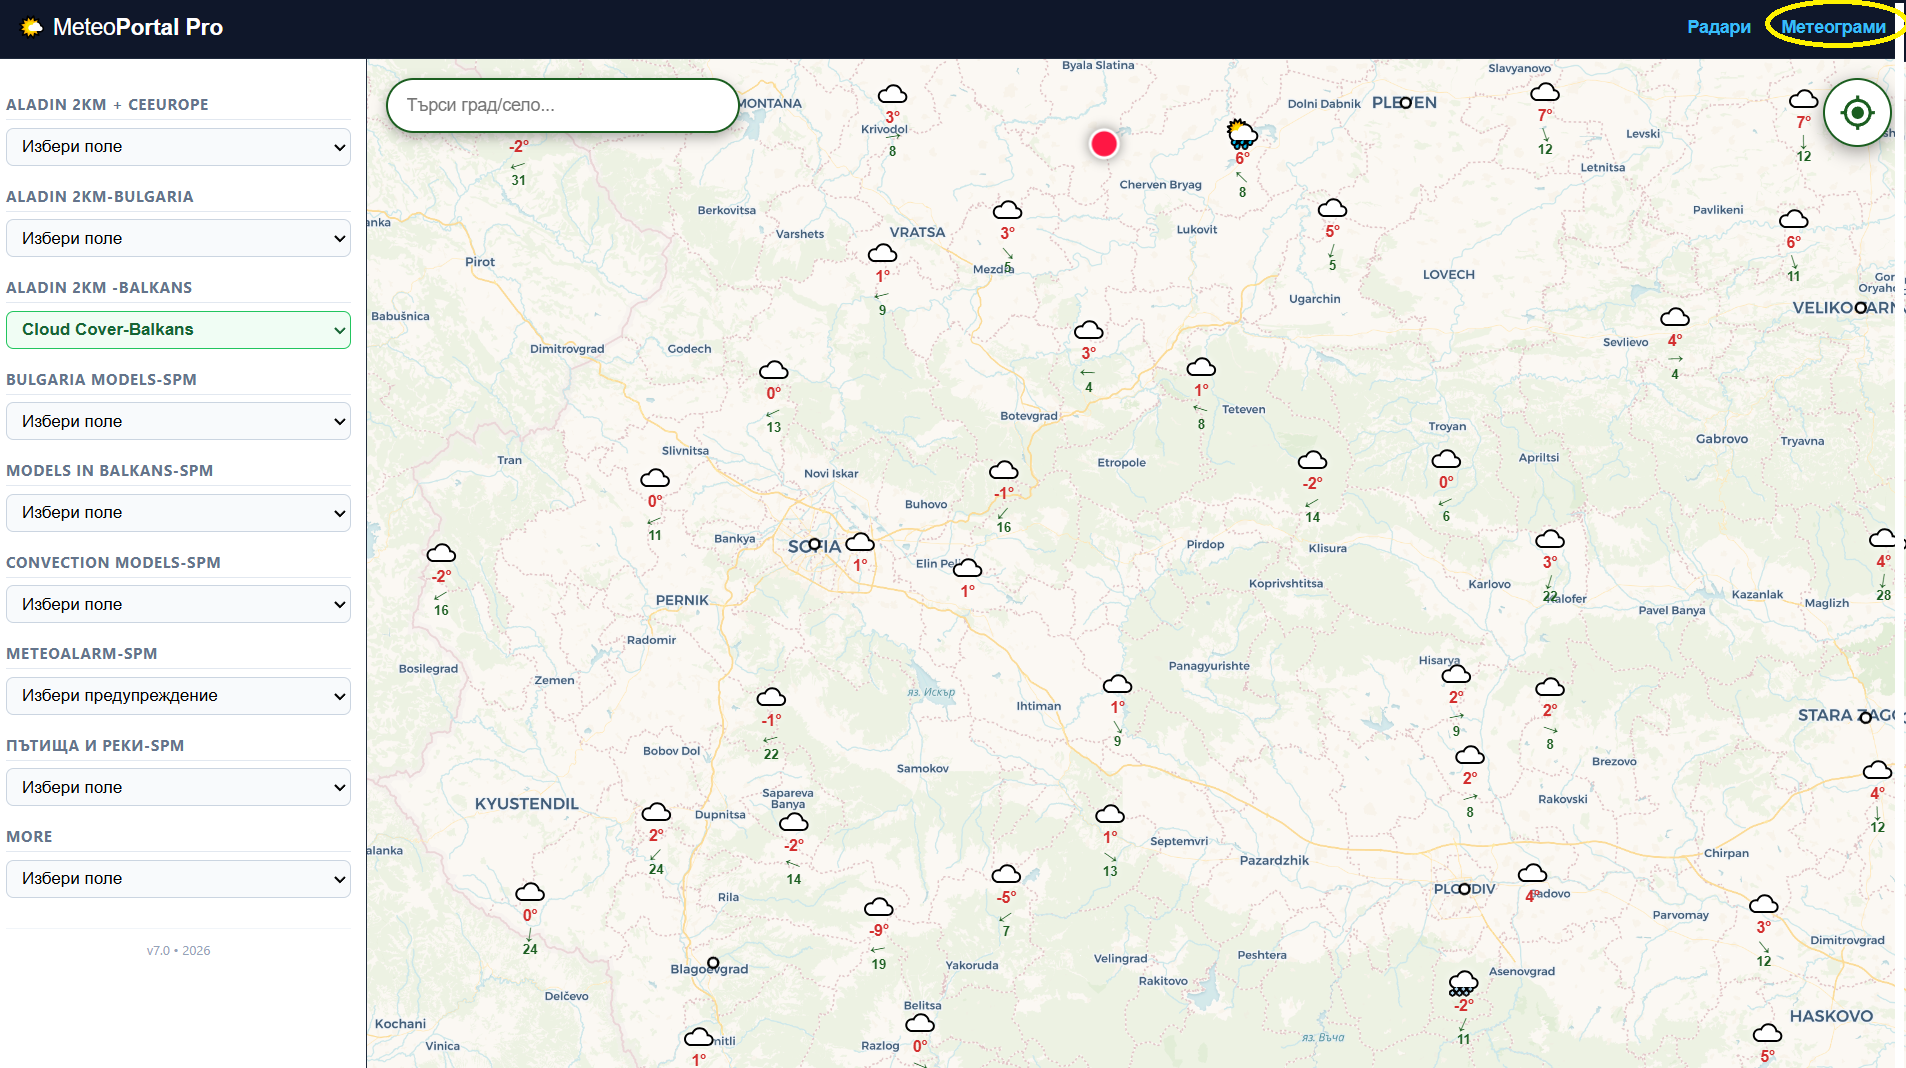This screenshot has width=1906, height=1068.
Task: Open the Избери предупреждение dropdown
Action: point(178,696)
